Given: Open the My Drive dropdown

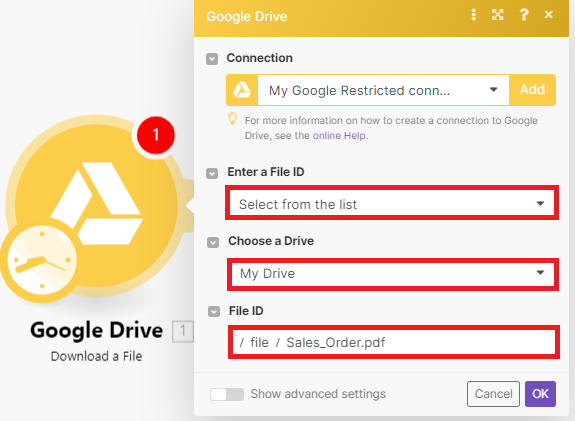Looking at the screenshot, I should pyautogui.click(x=393, y=274).
